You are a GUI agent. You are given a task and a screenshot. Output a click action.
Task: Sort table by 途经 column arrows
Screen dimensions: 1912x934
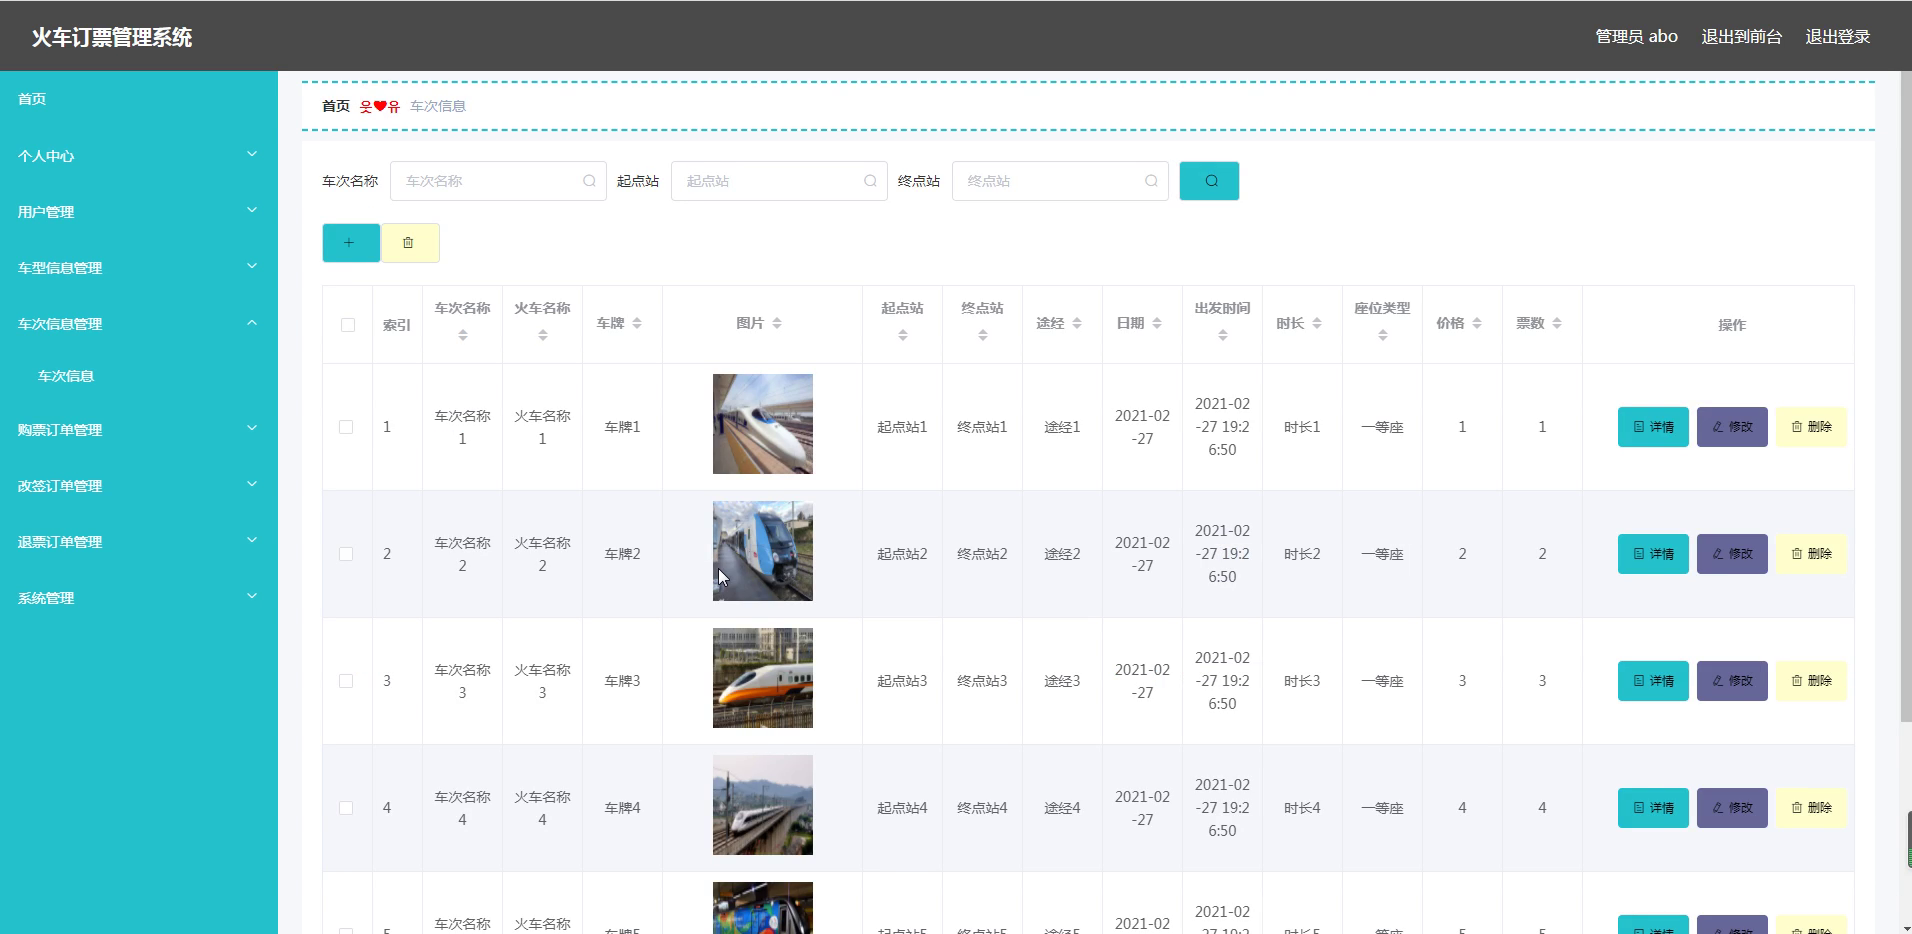click(1077, 323)
